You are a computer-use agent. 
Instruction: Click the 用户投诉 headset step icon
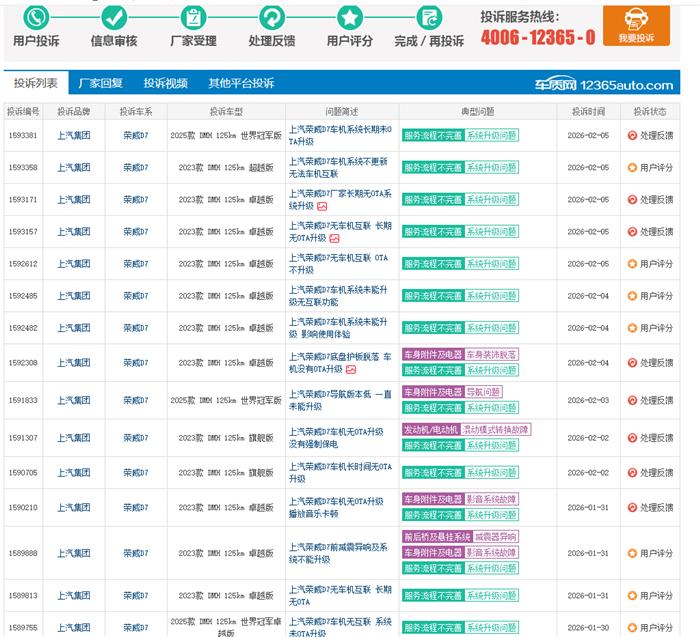click(x=36, y=17)
